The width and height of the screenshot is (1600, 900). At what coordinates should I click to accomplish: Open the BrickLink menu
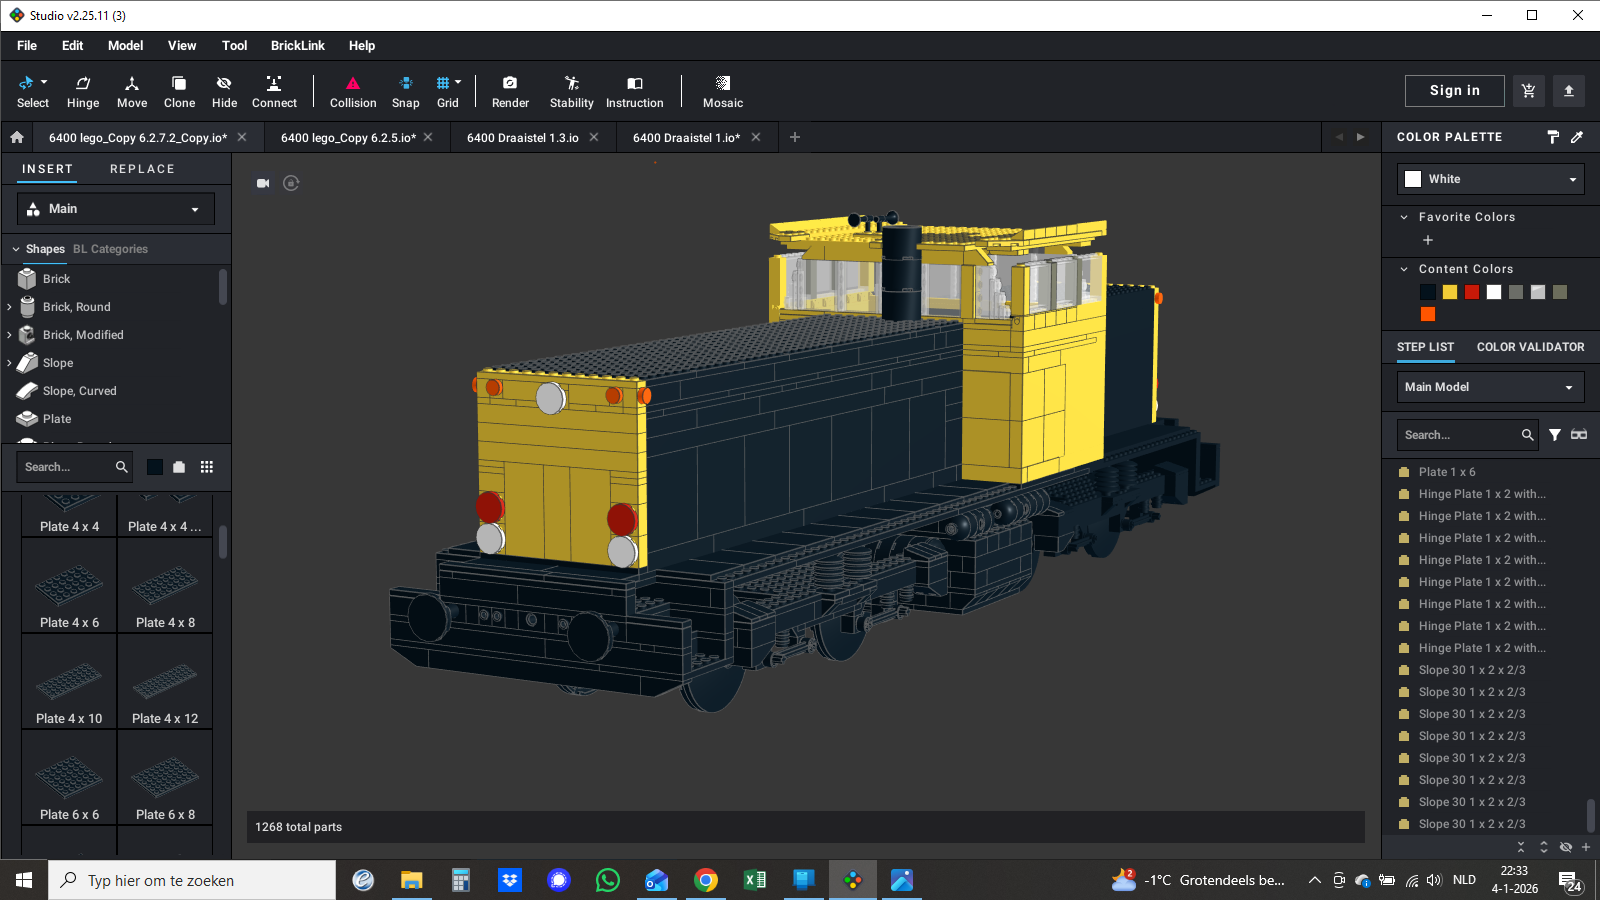(297, 46)
